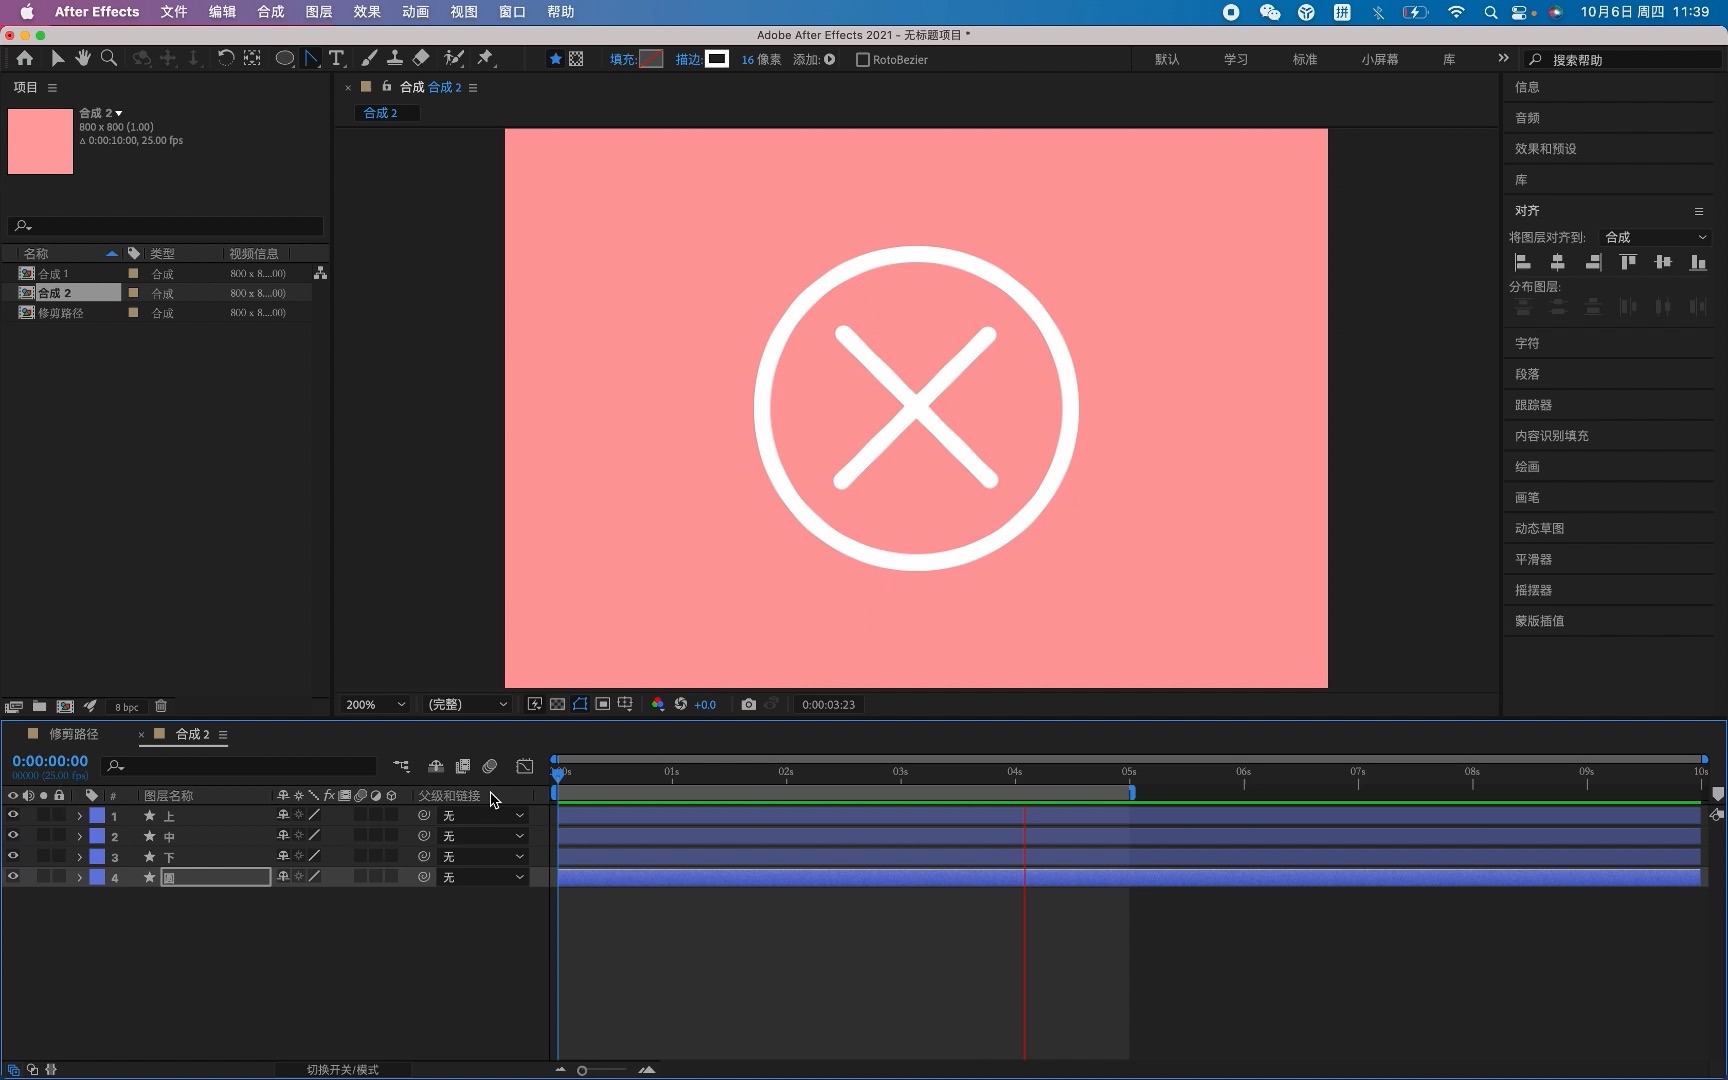Toggle transparency grid in viewer
1728x1080 pixels.
pyautogui.click(x=557, y=704)
